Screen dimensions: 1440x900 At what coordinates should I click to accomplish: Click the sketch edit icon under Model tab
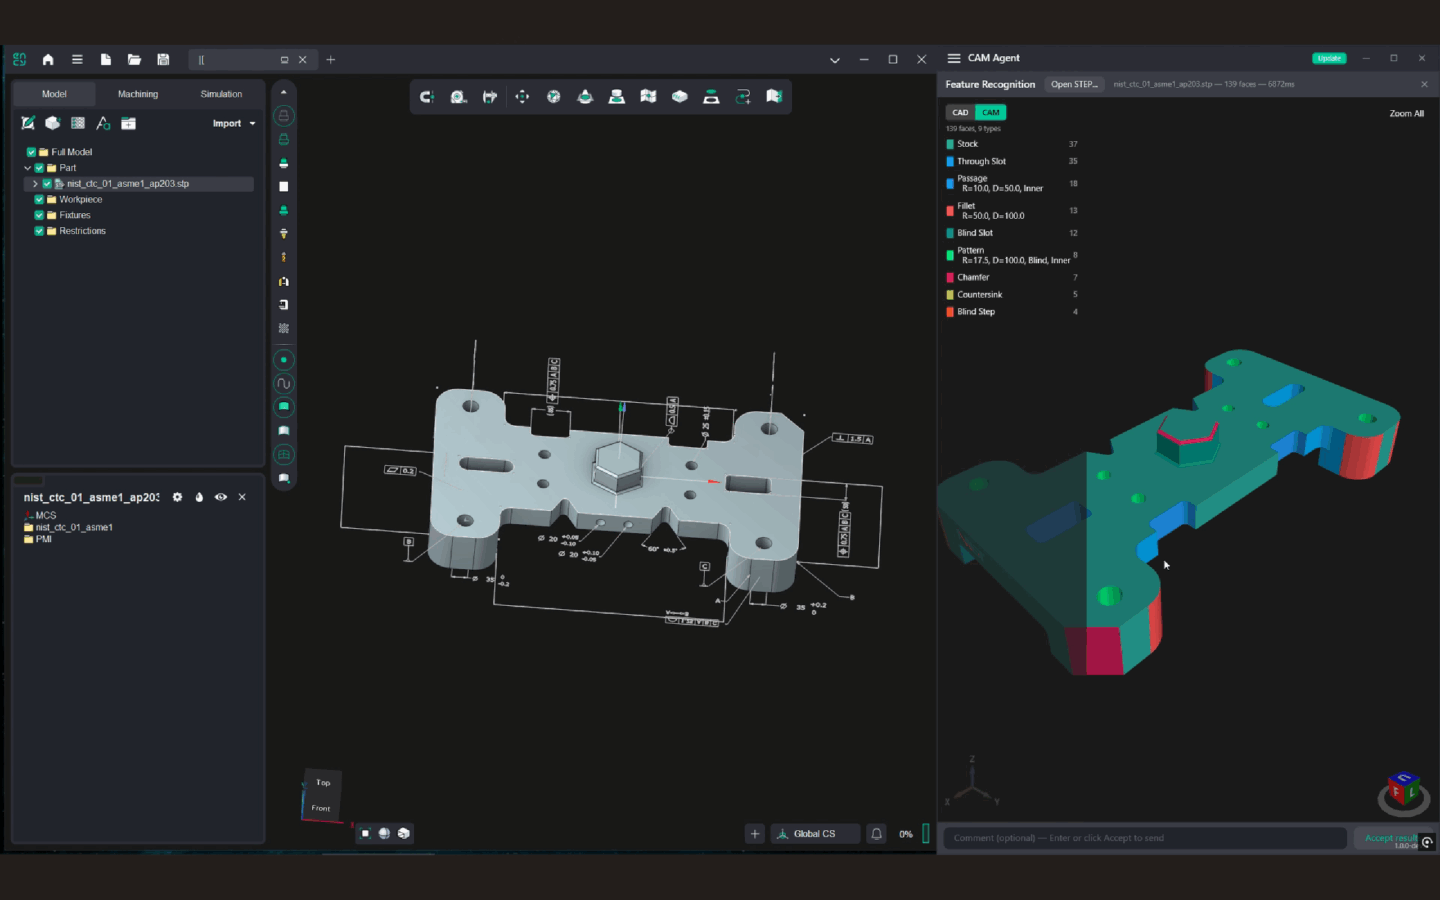(28, 122)
